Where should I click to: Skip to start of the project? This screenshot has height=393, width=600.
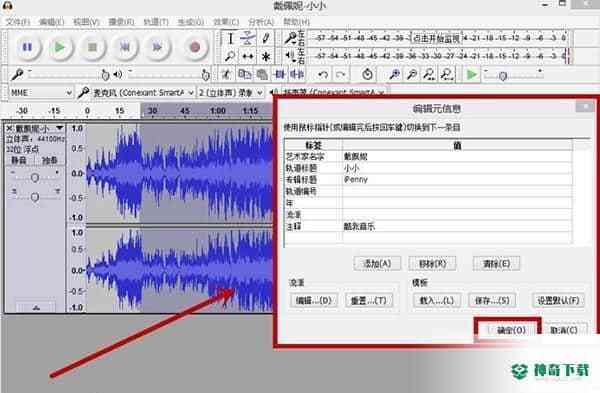tap(125, 47)
